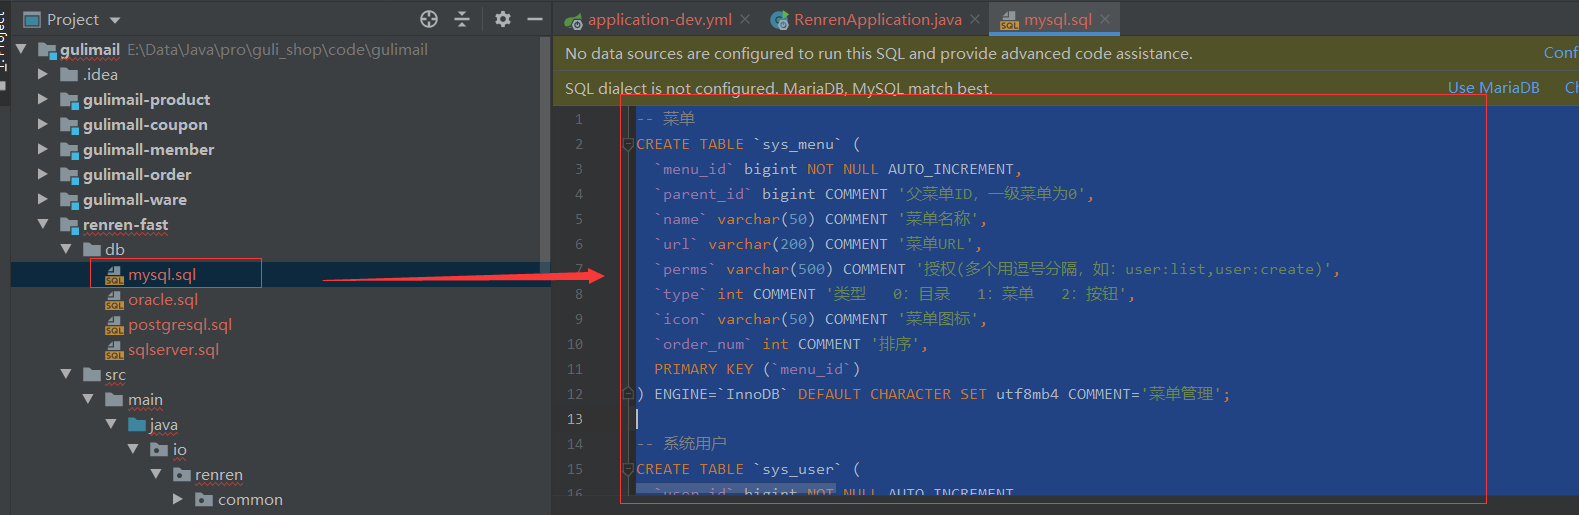Click the Use MariaDB link
The width and height of the screenshot is (1579, 515).
pos(1493,88)
